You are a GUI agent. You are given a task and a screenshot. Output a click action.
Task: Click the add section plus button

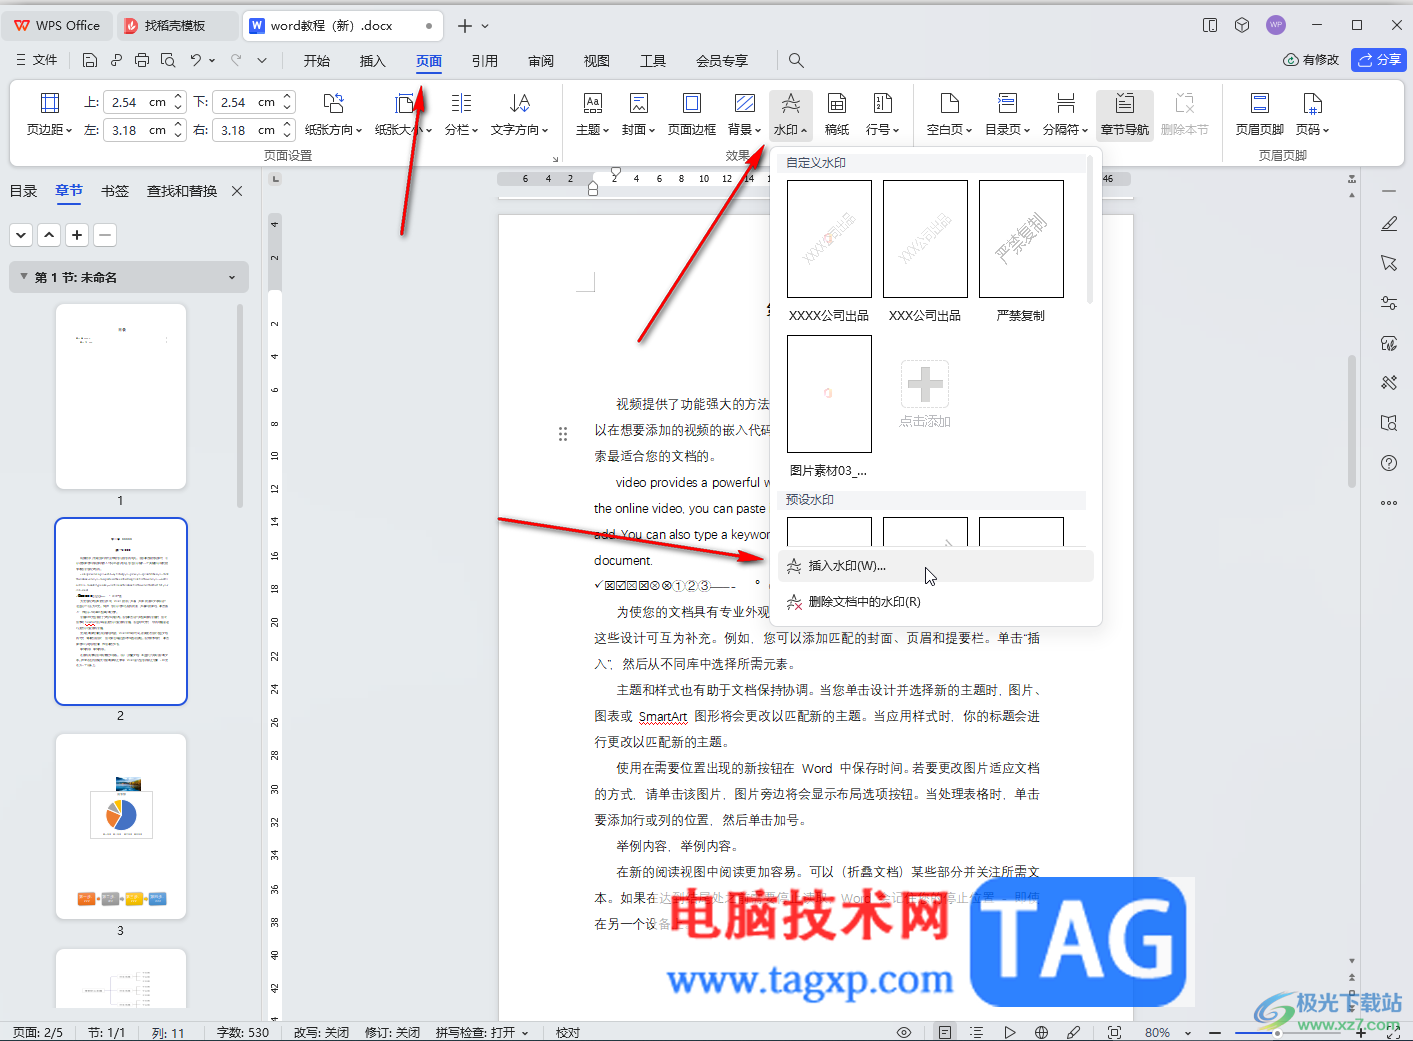pyautogui.click(x=77, y=235)
